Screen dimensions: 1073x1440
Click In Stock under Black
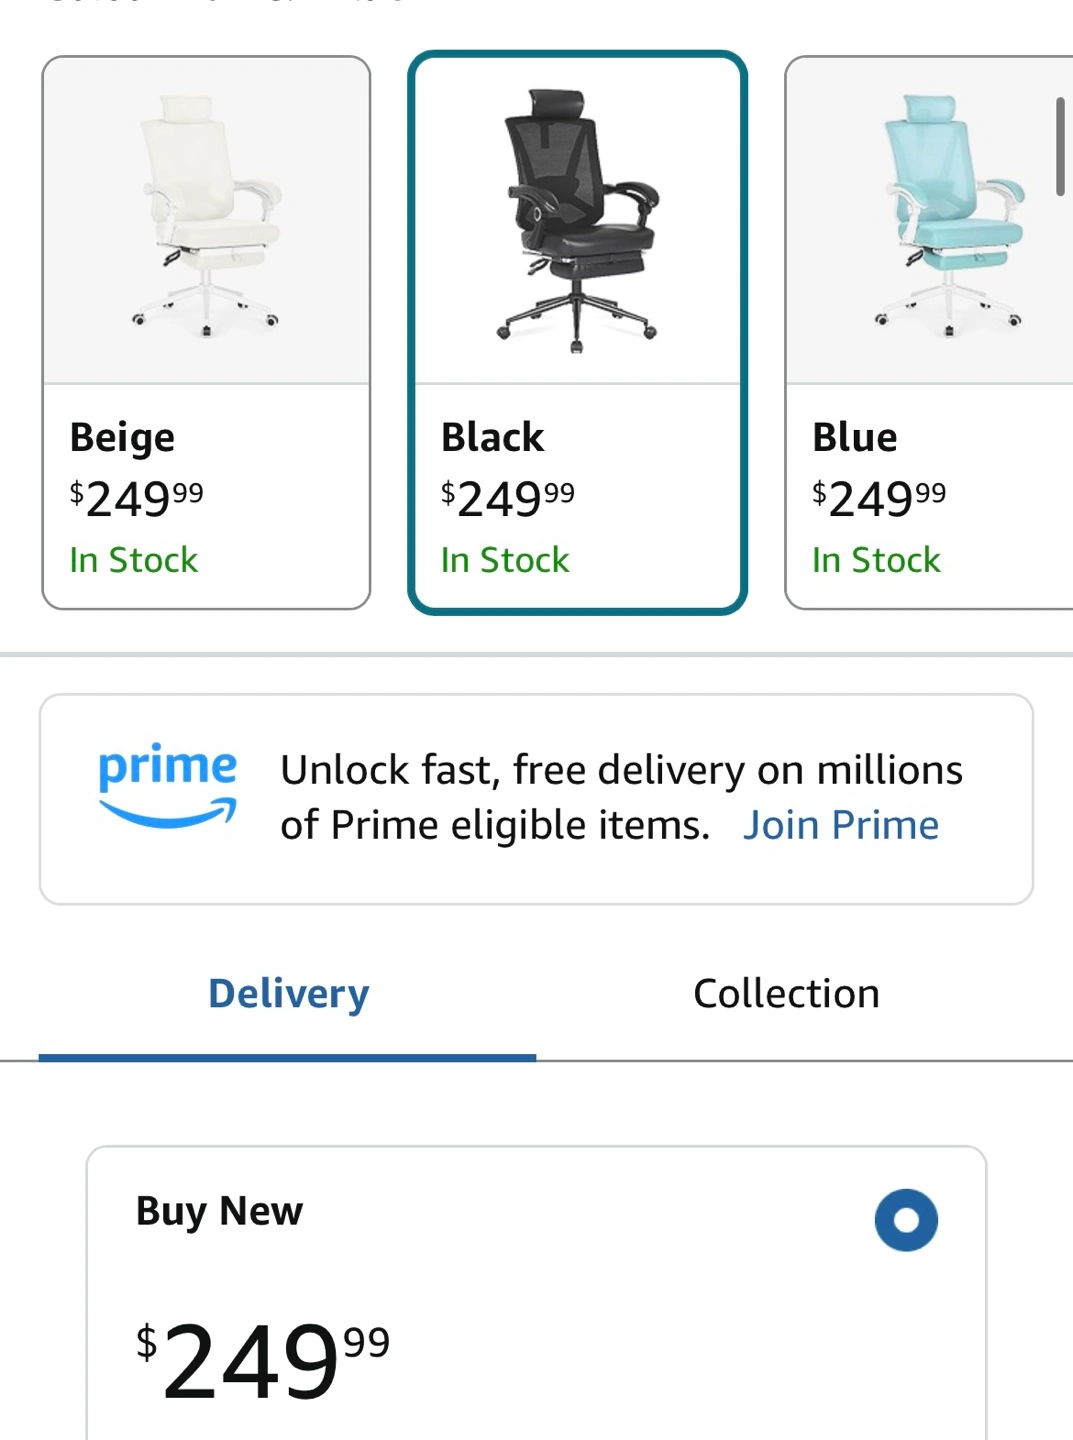pyautogui.click(x=505, y=560)
